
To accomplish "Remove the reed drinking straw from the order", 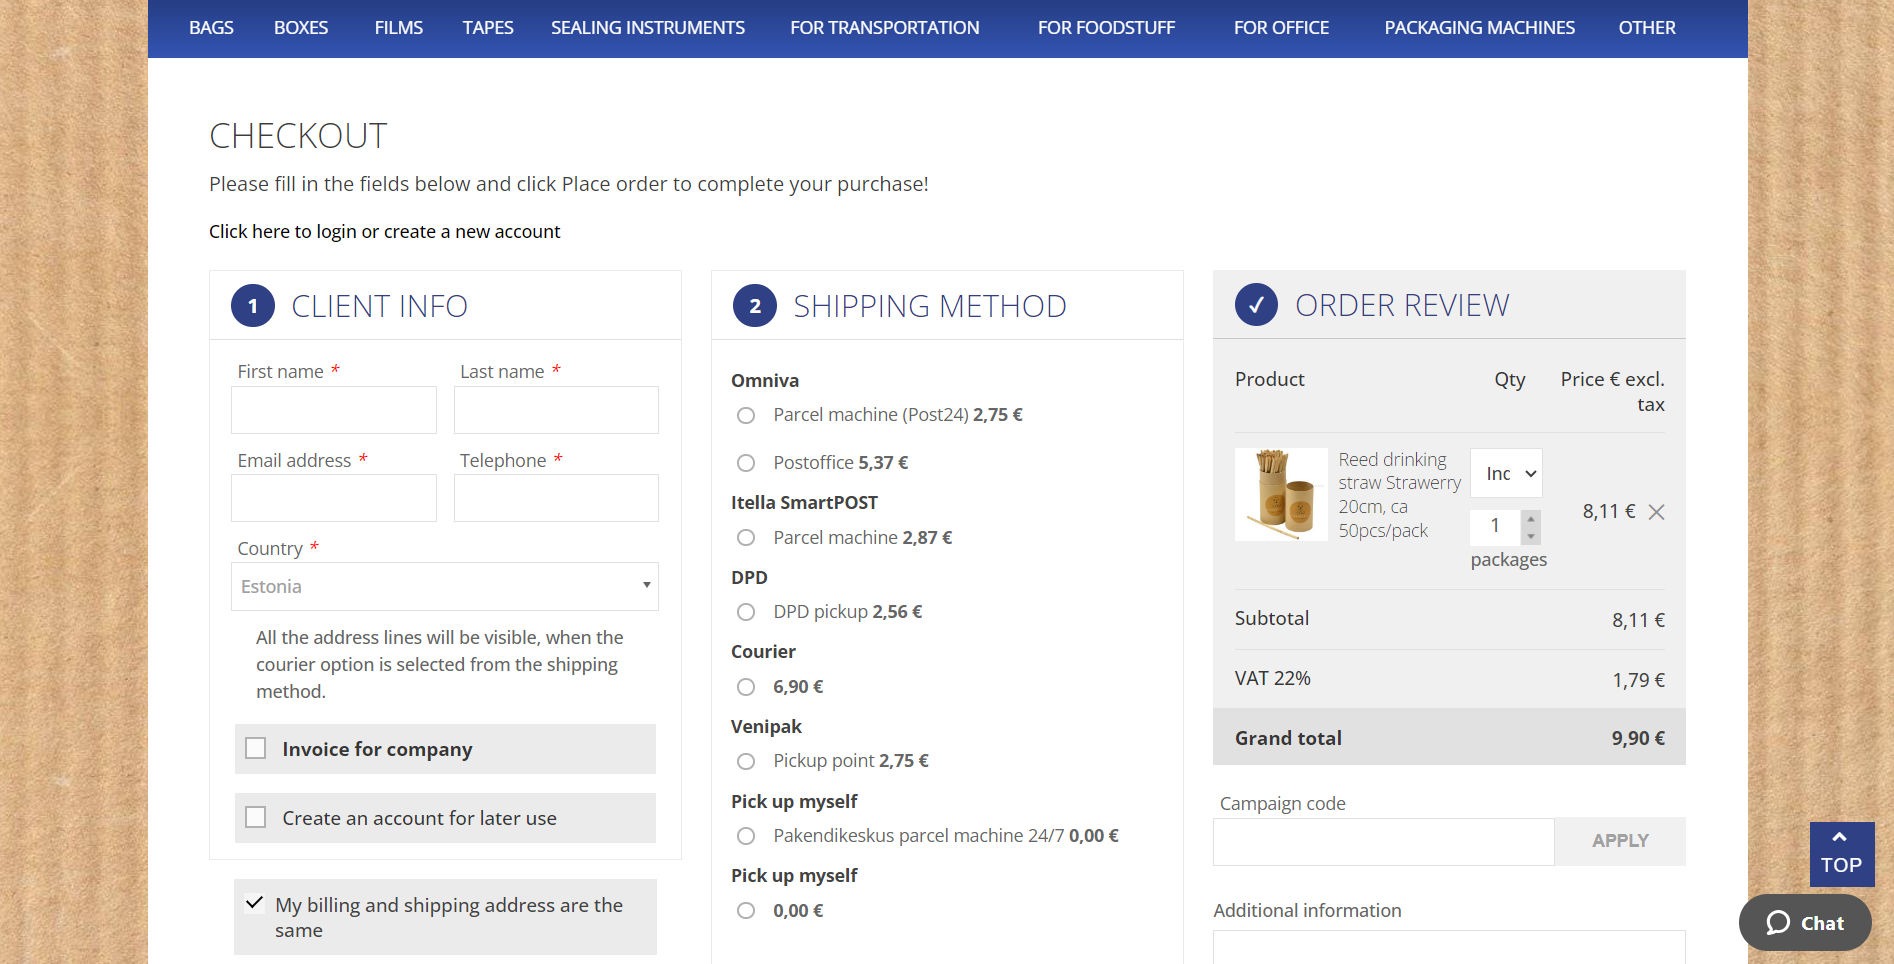I will [1656, 512].
